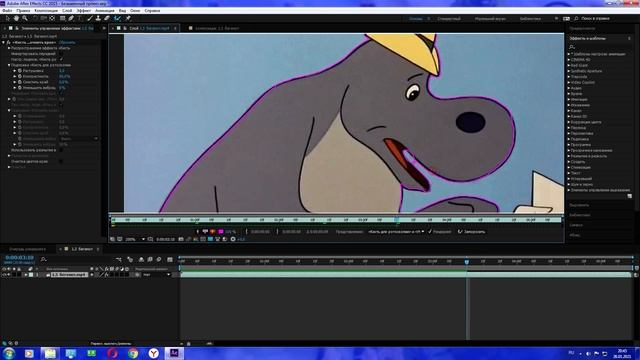Switch to the Стандартный workspace
Screen dimensions: 640x360
(x=449, y=19)
